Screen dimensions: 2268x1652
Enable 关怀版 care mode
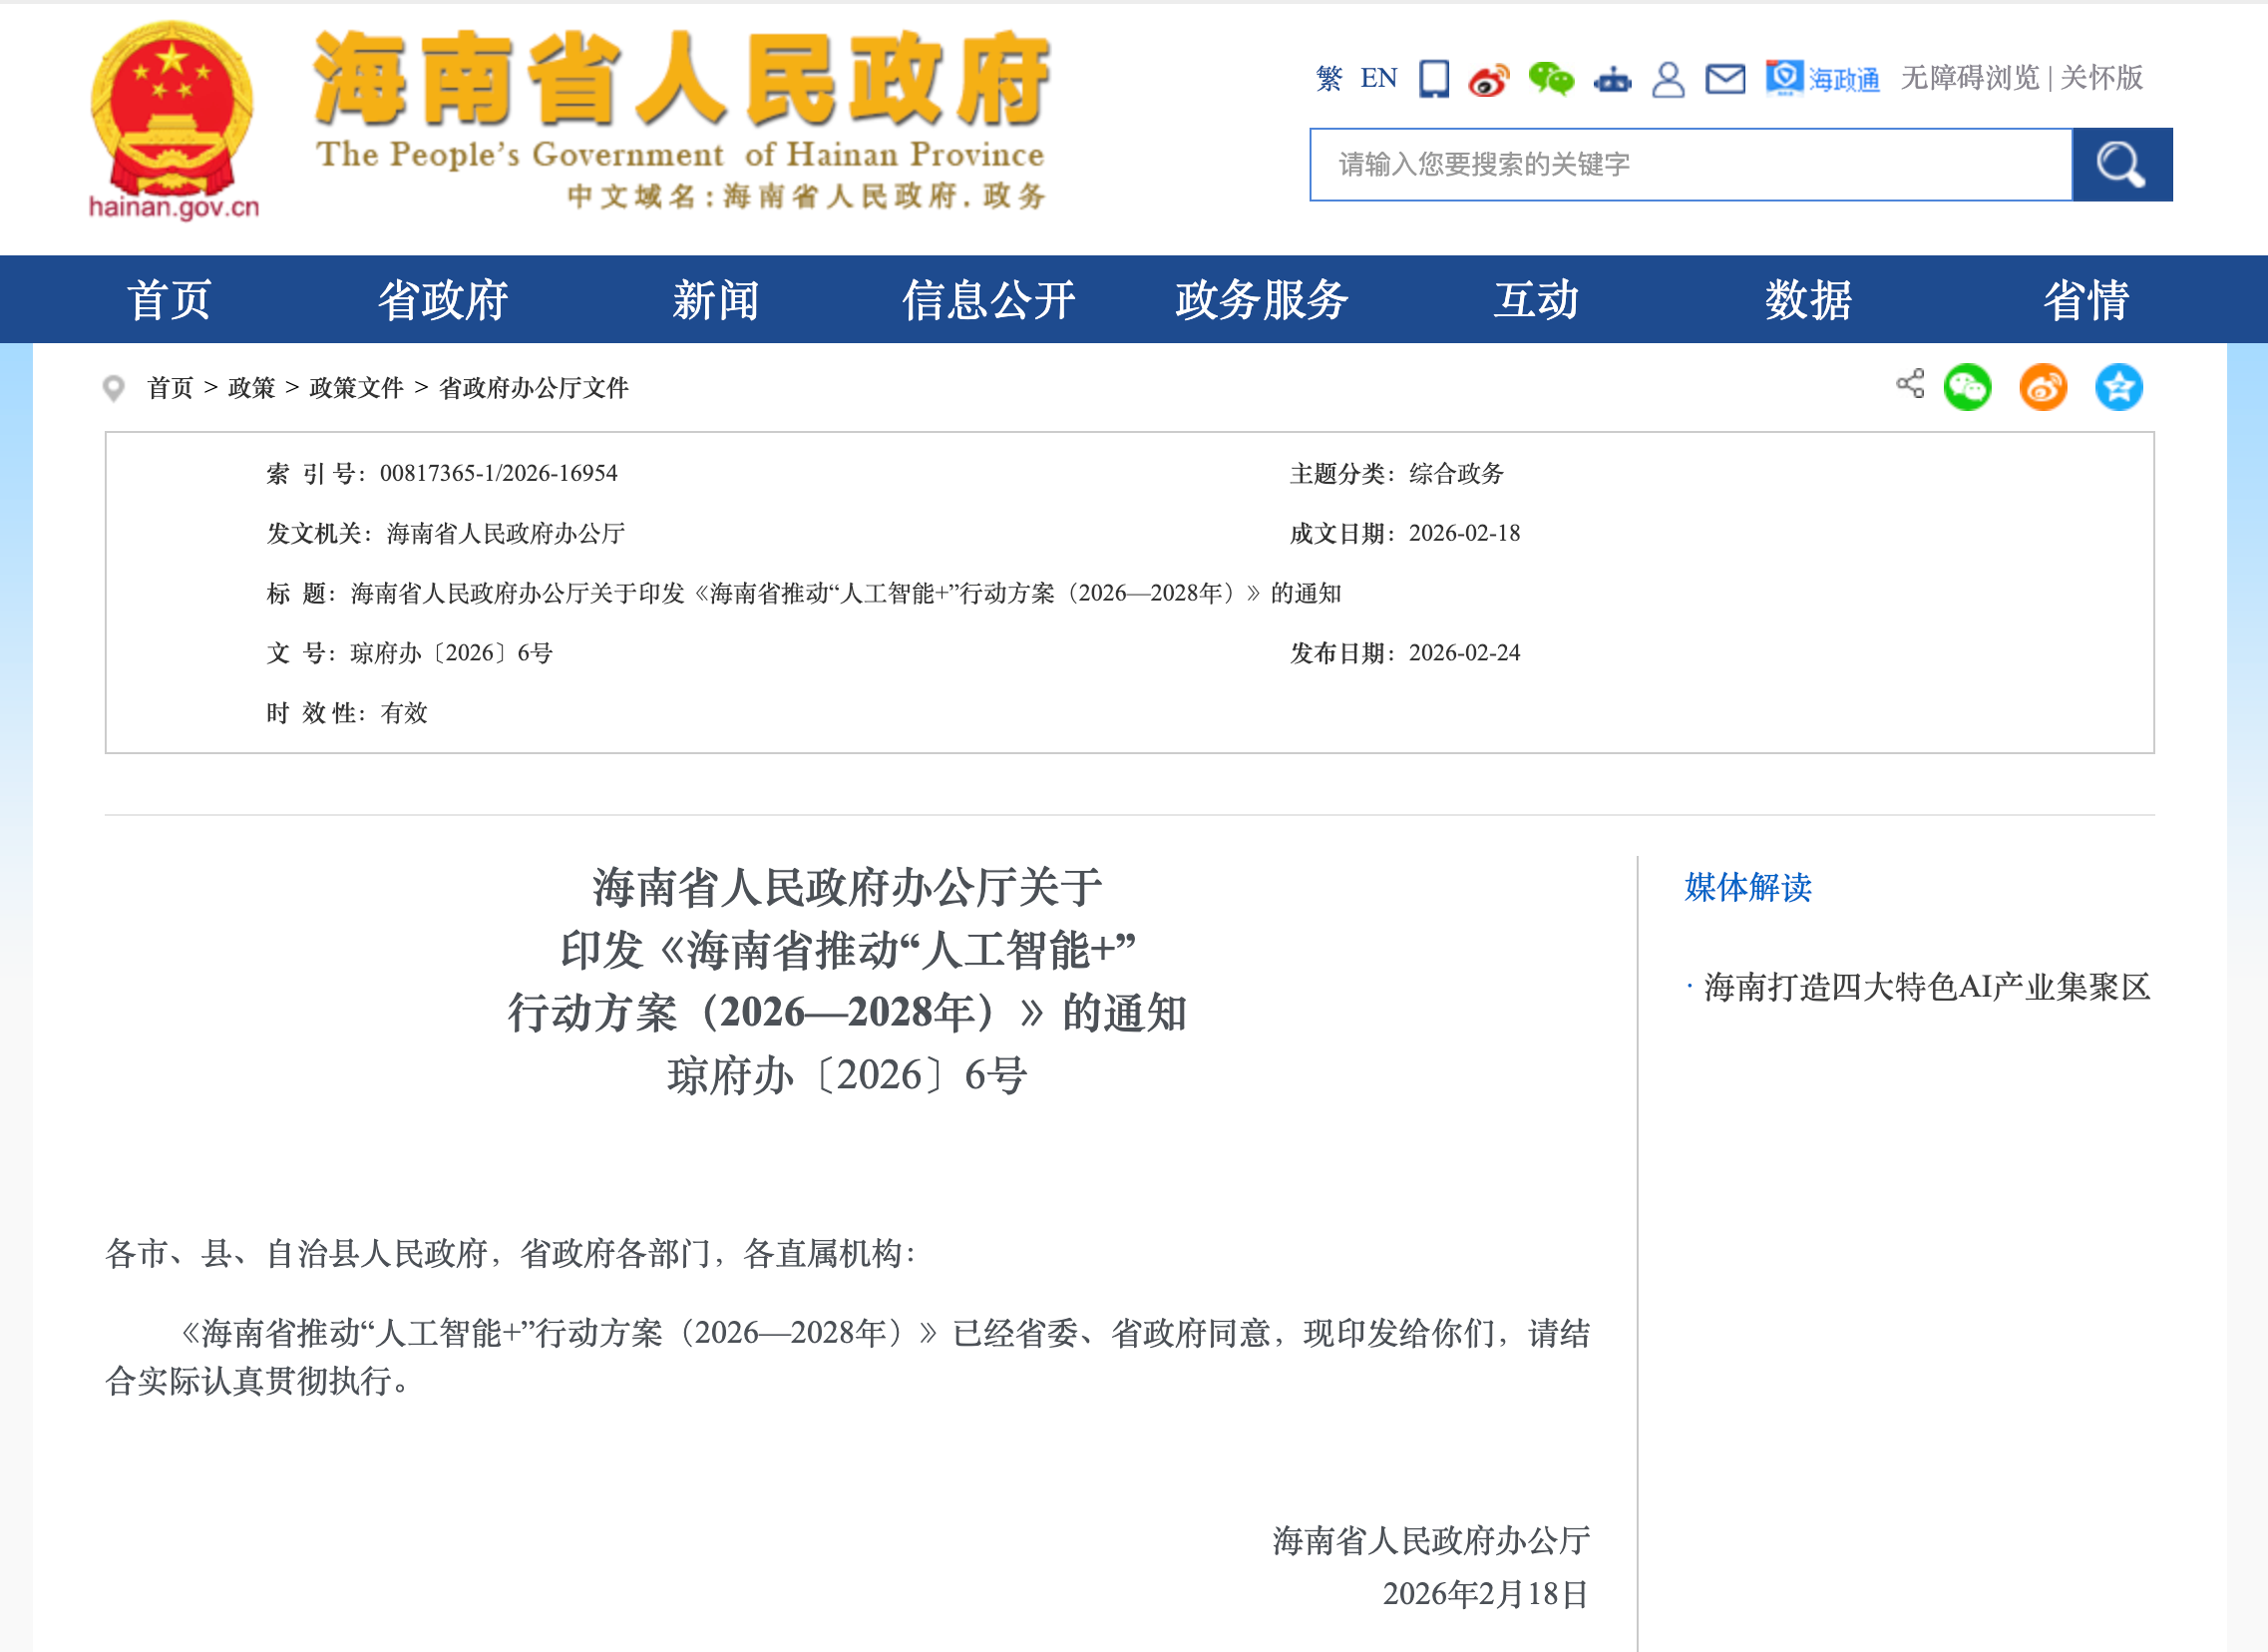tap(2101, 78)
